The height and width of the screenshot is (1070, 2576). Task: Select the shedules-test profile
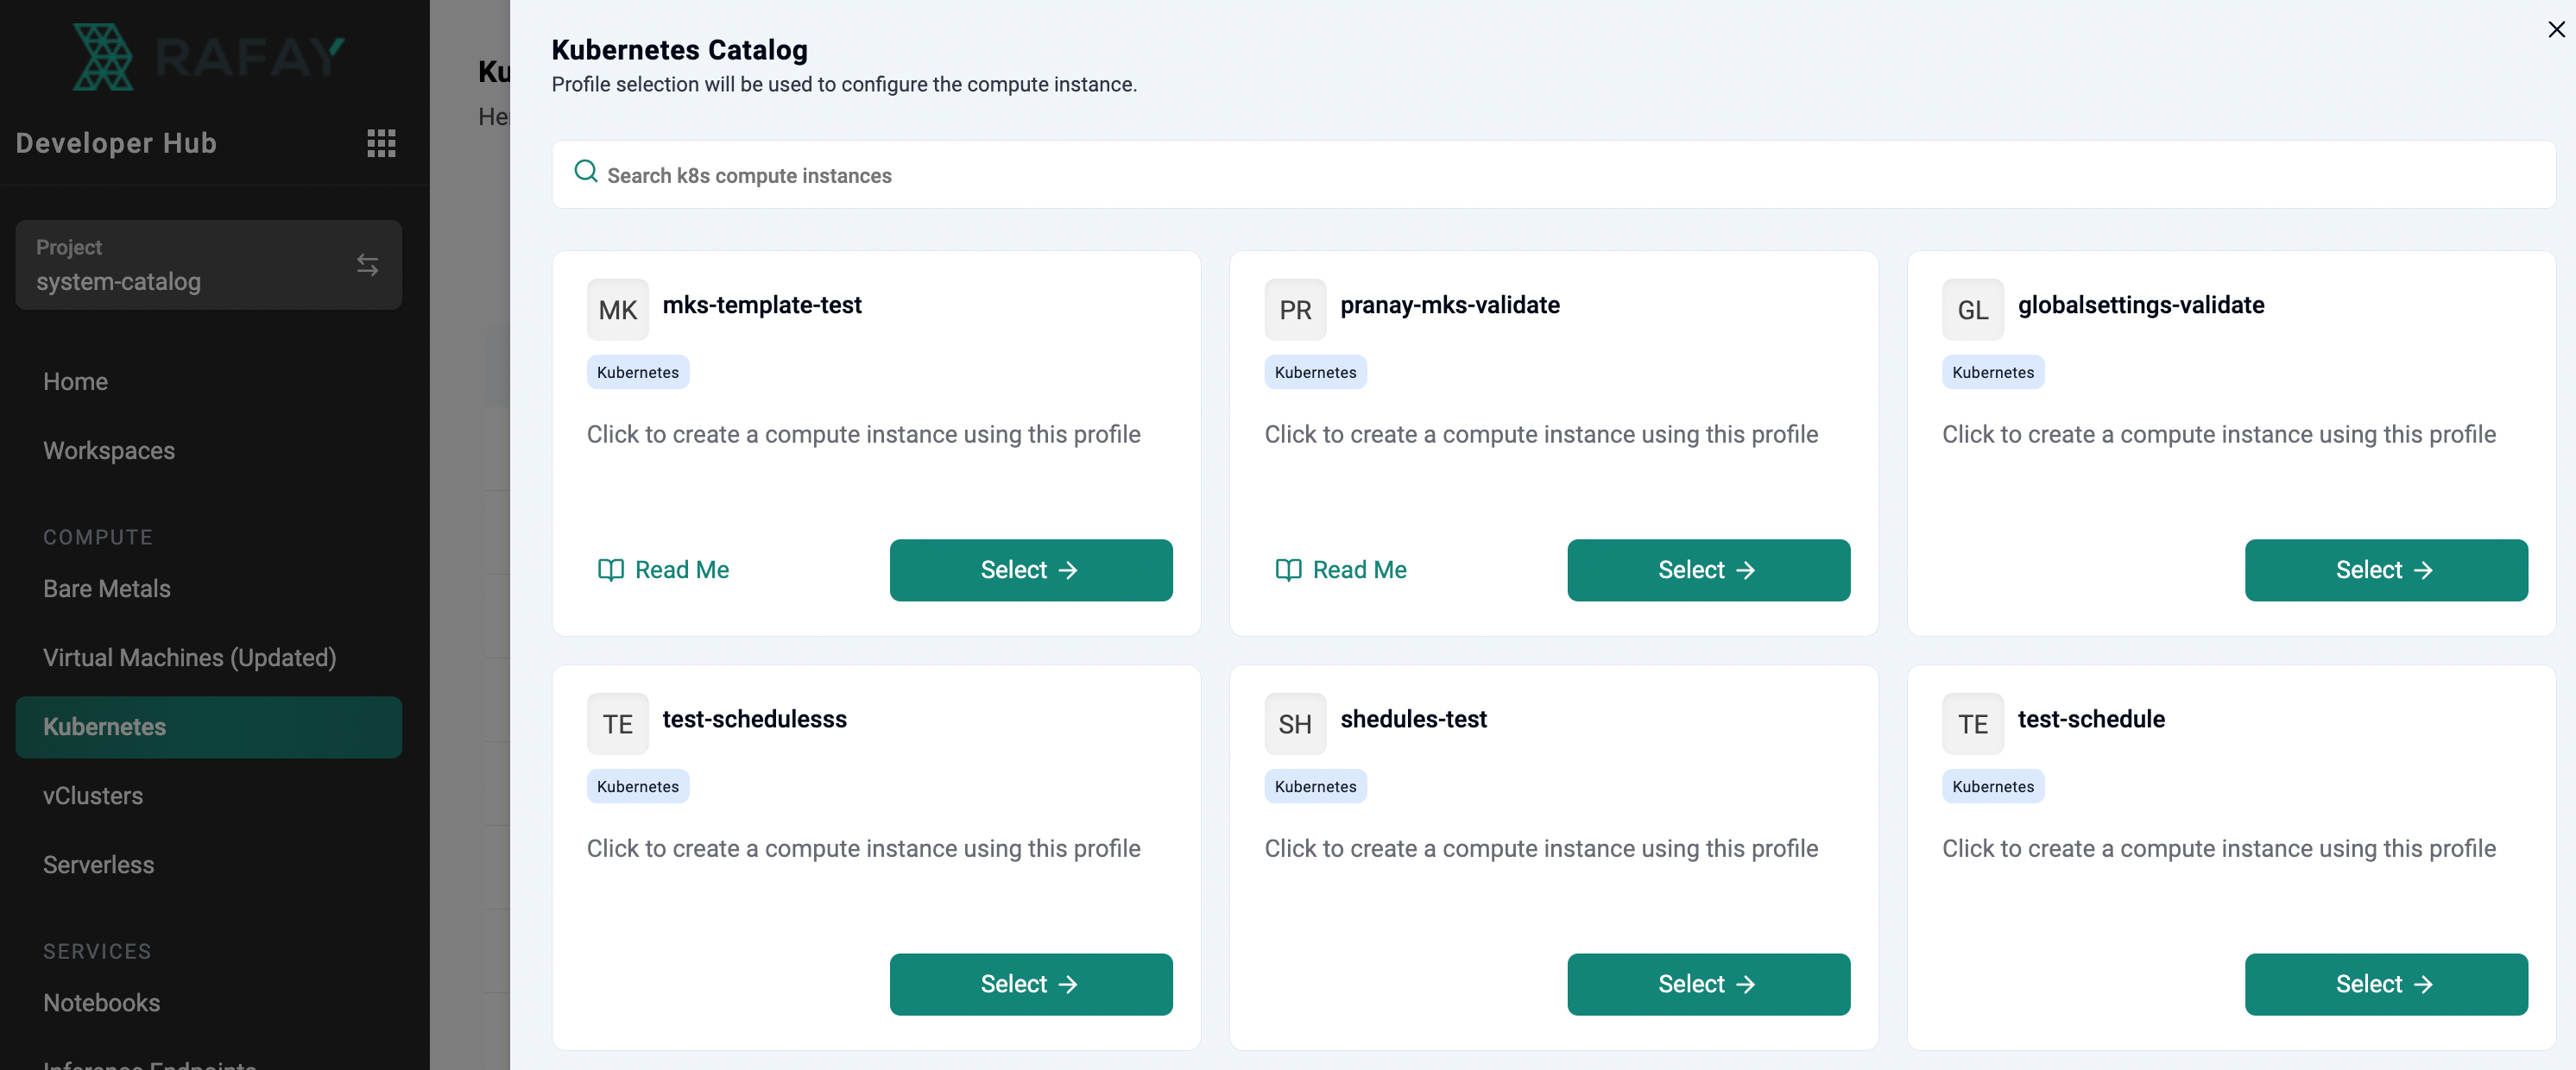(1708, 984)
